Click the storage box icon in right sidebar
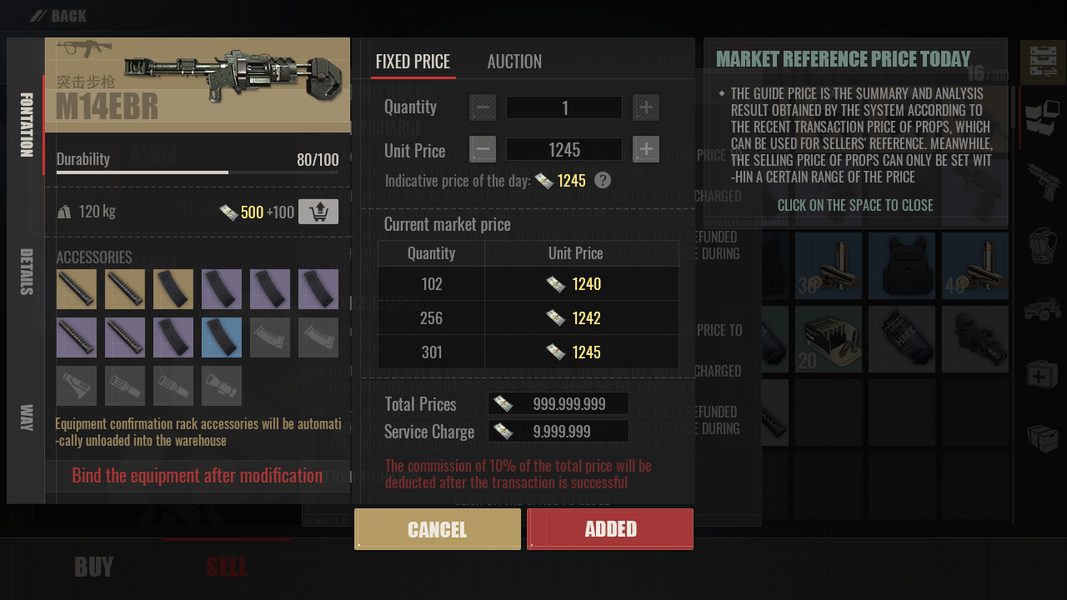Image resolution: width=1067 pixels, height=600 pixels. (x=1043, y=437)
